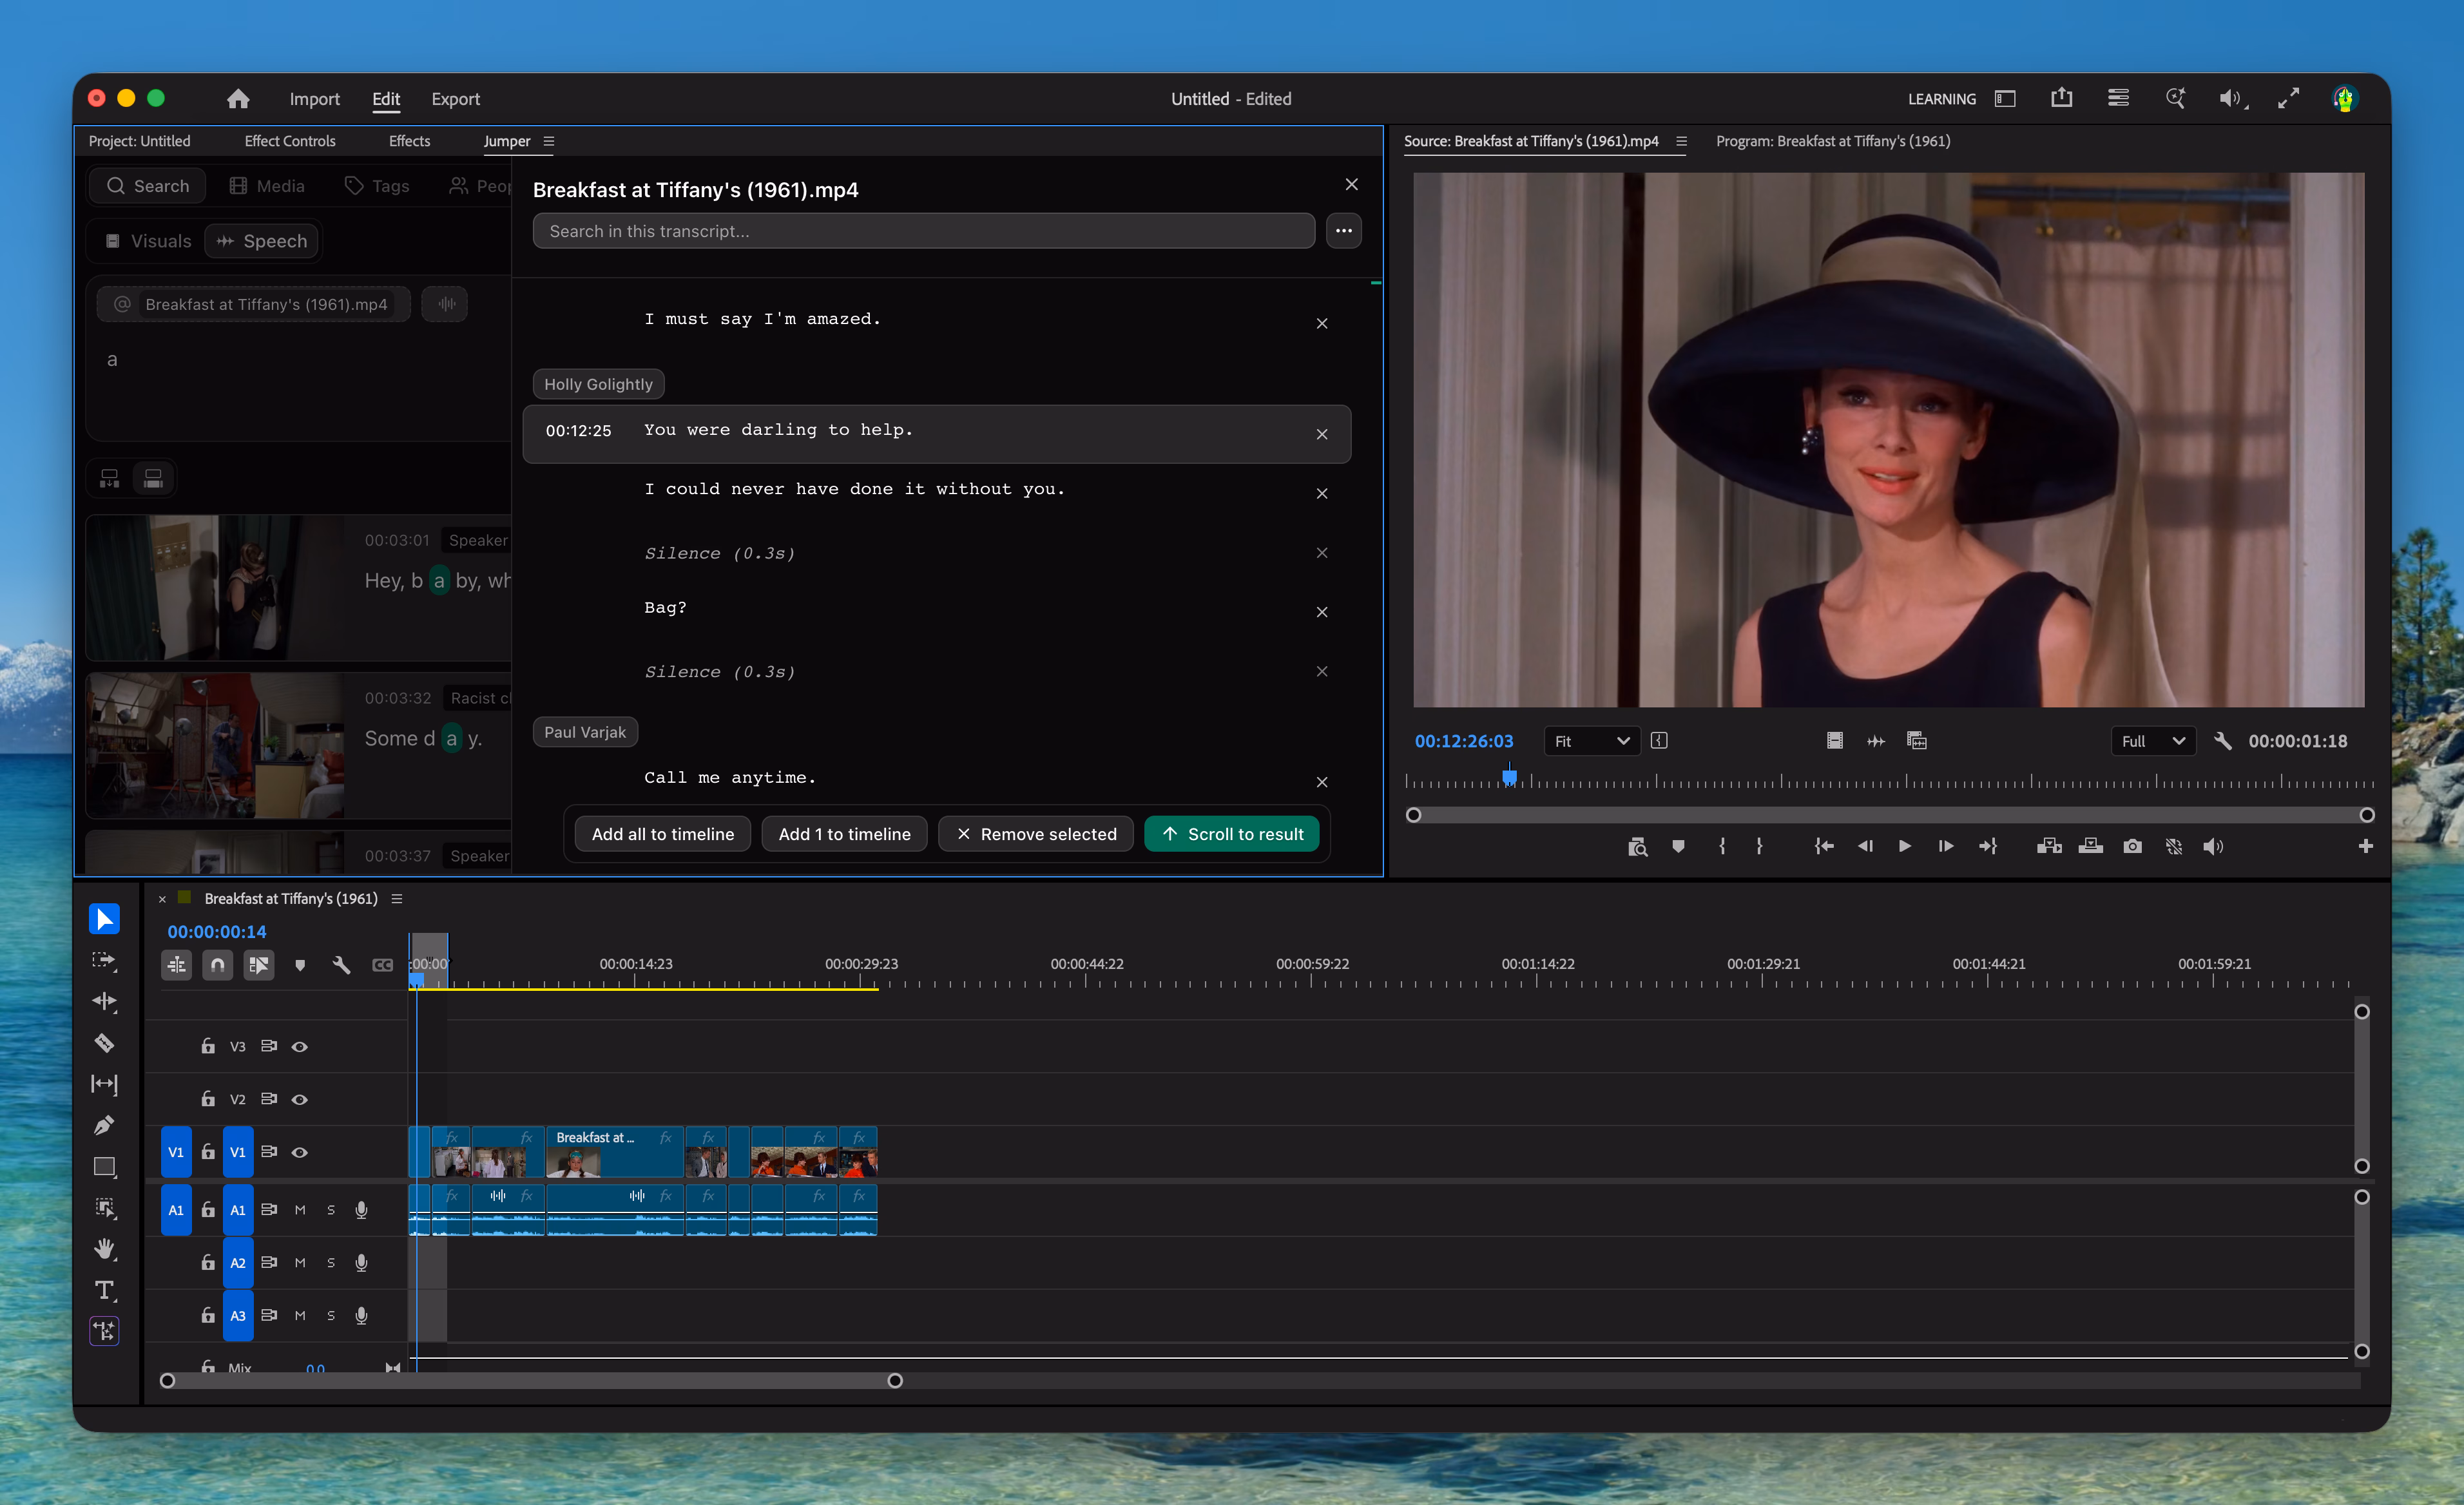The width and height of the screenshot is (2464, 1505).
Task: Click the Insert button in Source monitor
Action: pyautogui.click(x=2049, y=846)
